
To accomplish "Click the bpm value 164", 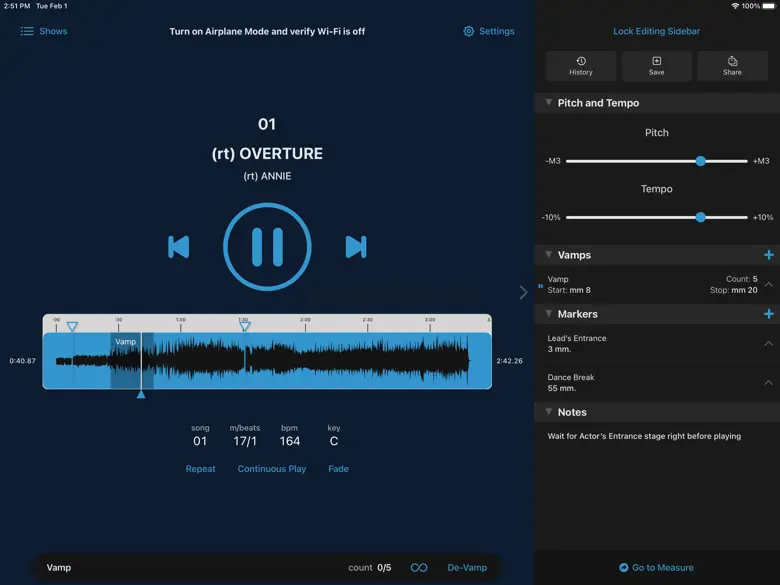I will pyautogui.click(x=290, y=441).
